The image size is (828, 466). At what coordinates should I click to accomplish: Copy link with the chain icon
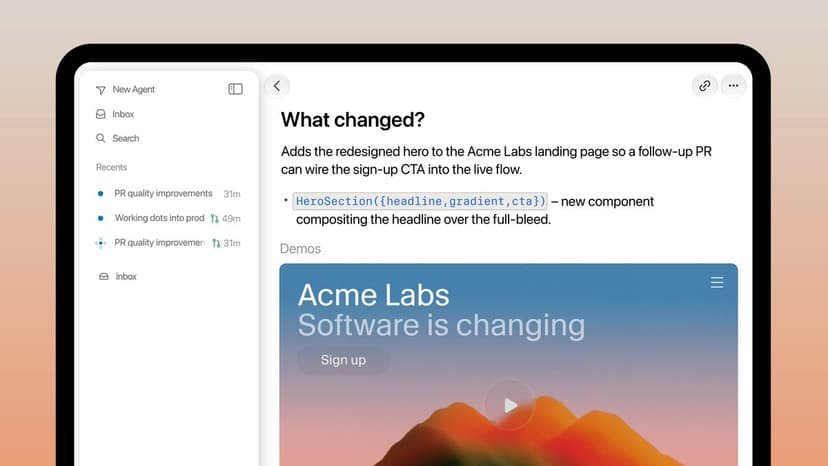point(704,86)
